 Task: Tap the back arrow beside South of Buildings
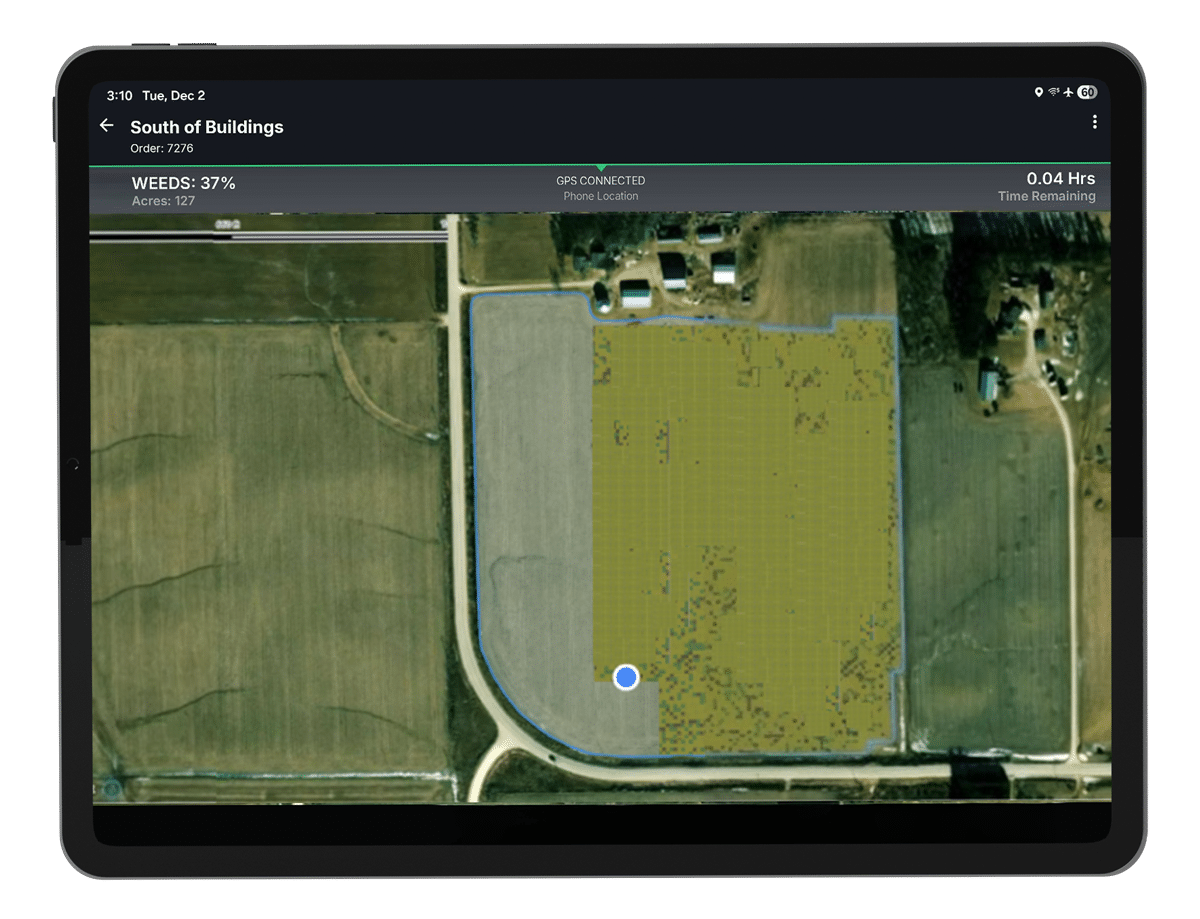[x=106, y=126]
